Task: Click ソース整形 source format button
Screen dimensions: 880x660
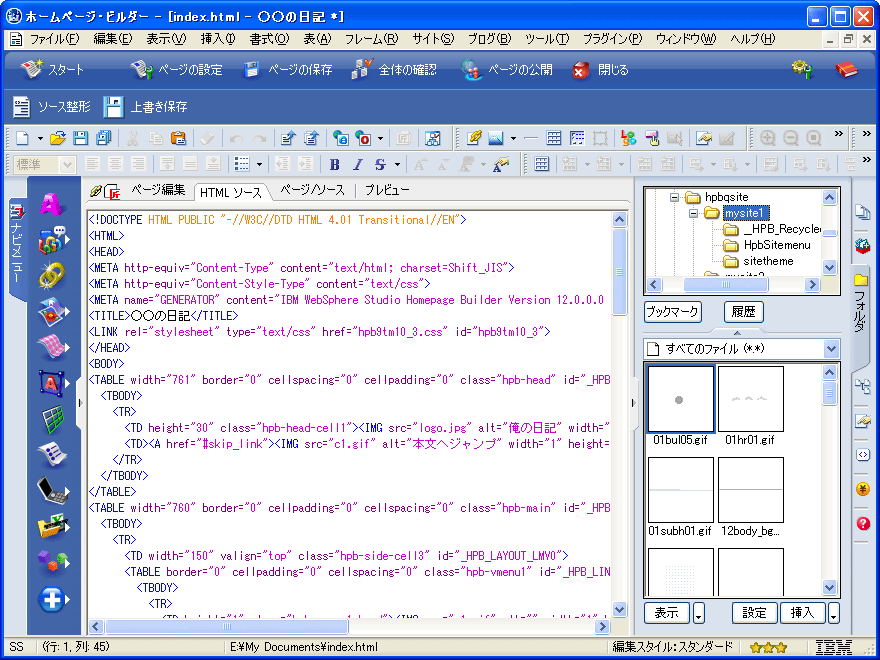Action: 52,107
